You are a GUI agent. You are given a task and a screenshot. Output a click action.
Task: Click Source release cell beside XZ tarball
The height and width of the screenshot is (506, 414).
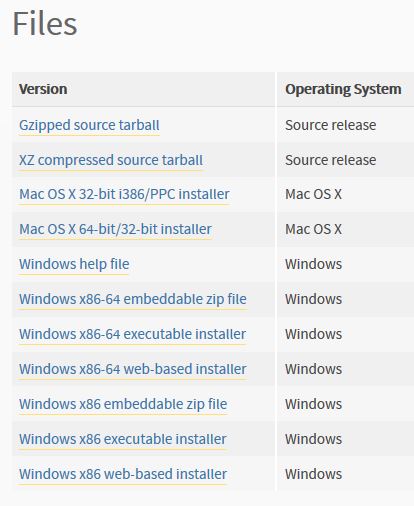coord(331,160)
